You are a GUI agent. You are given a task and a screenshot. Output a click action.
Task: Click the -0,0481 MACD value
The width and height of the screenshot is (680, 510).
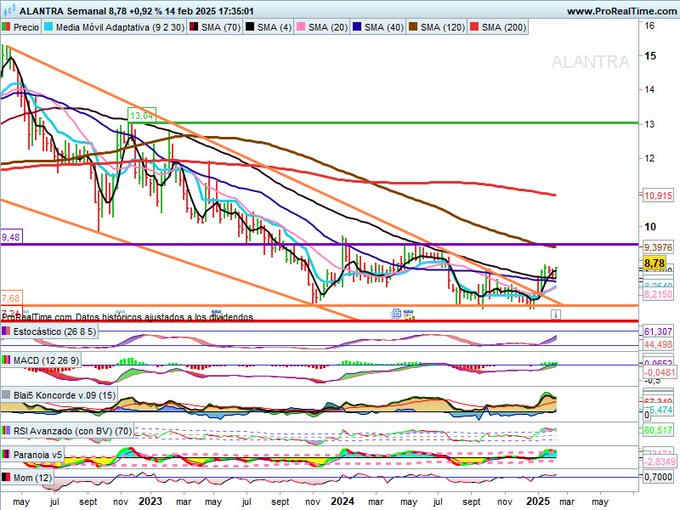click(659, 372)
